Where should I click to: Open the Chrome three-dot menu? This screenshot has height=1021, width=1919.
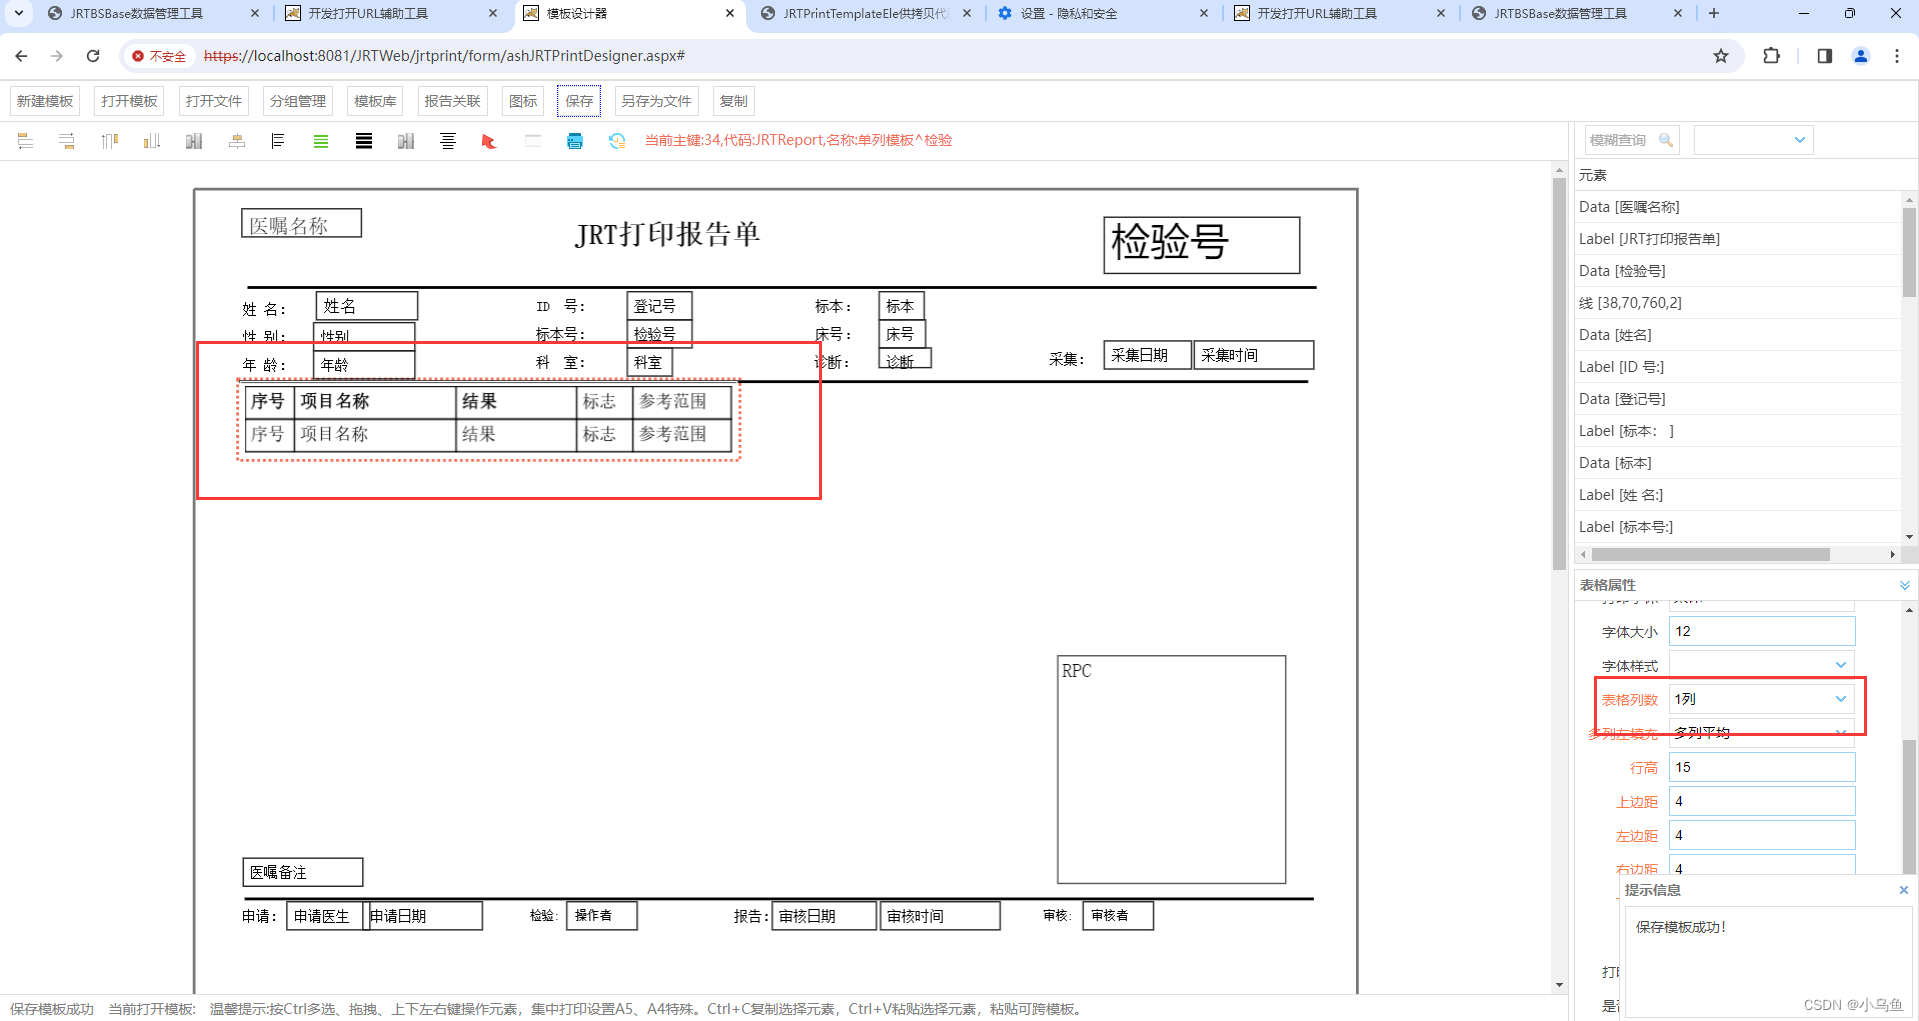coord(1897,56)
